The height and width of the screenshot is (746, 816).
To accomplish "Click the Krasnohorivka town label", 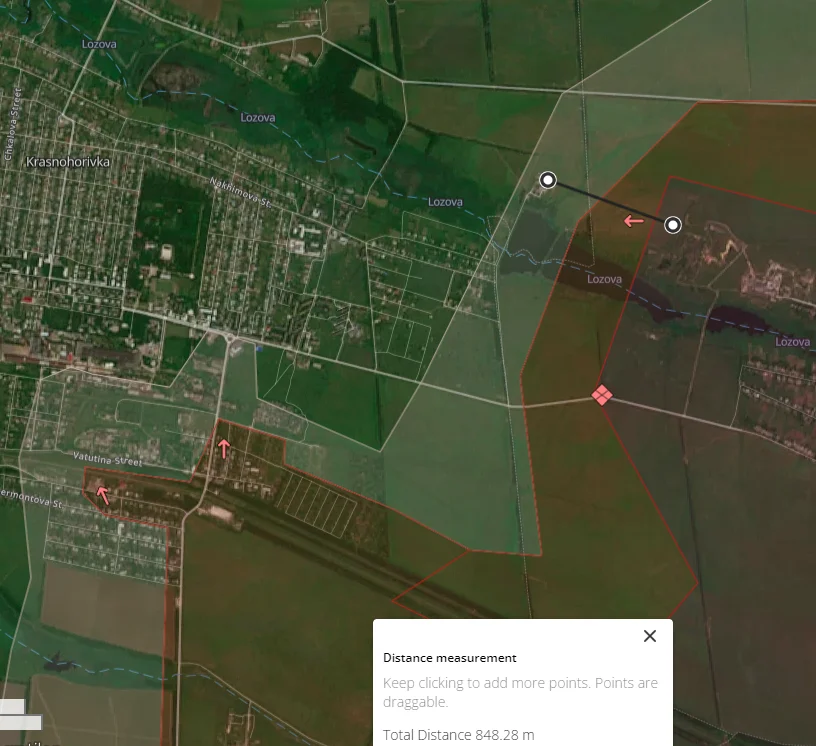I will (68, 161).
